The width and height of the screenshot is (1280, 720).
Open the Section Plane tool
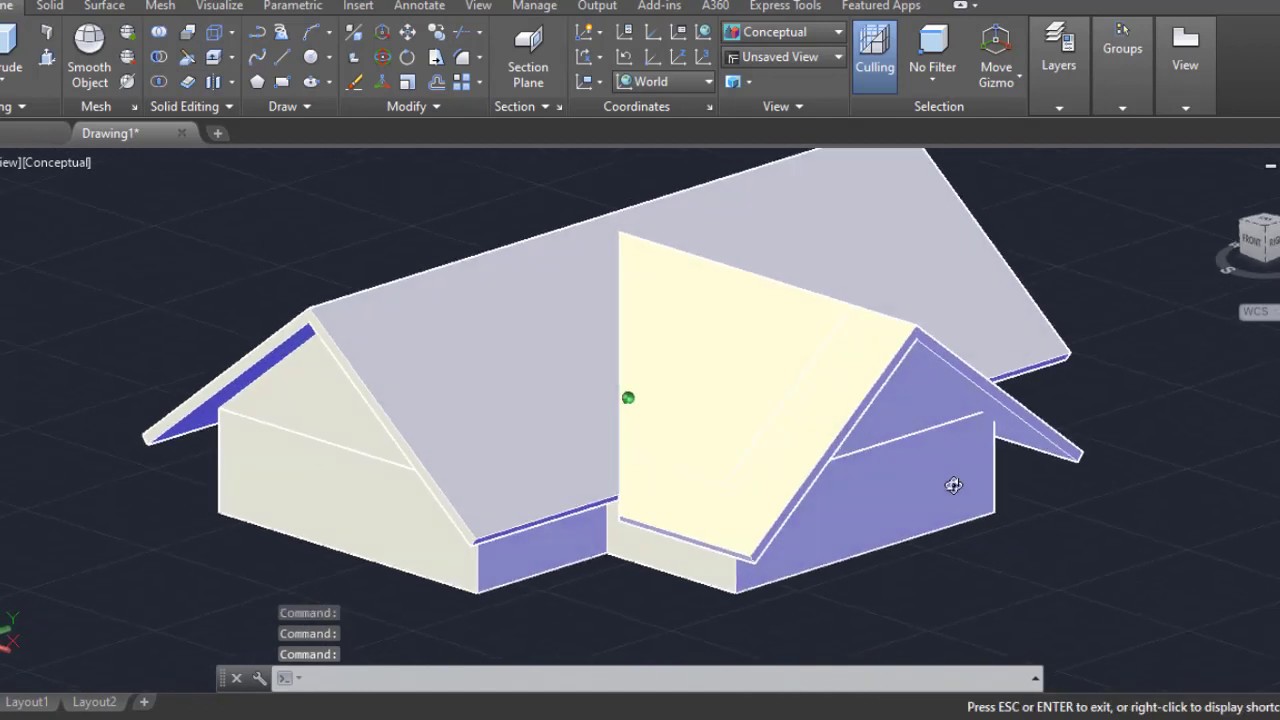pyautogui.click(x=528, y=57)
